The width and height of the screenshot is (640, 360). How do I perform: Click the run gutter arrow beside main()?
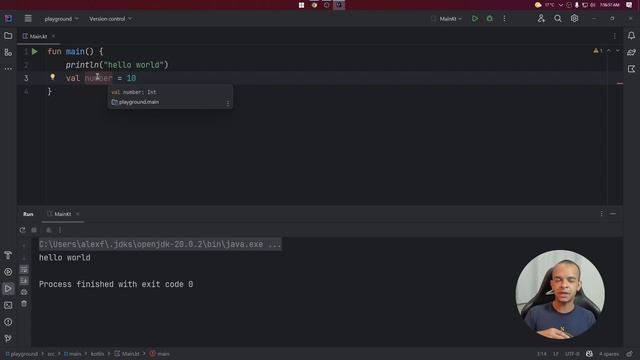[x=35, y=51]
